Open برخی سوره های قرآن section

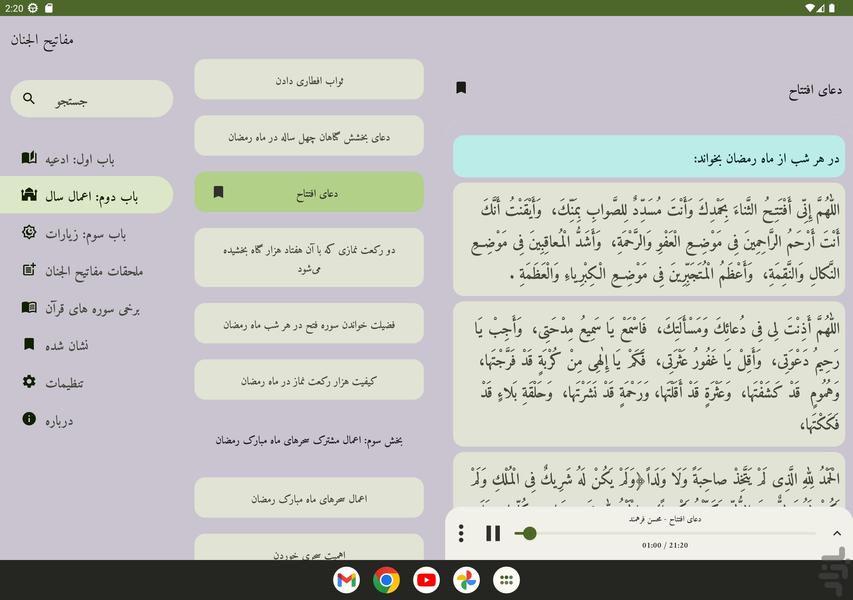click(x=86, y=308)
